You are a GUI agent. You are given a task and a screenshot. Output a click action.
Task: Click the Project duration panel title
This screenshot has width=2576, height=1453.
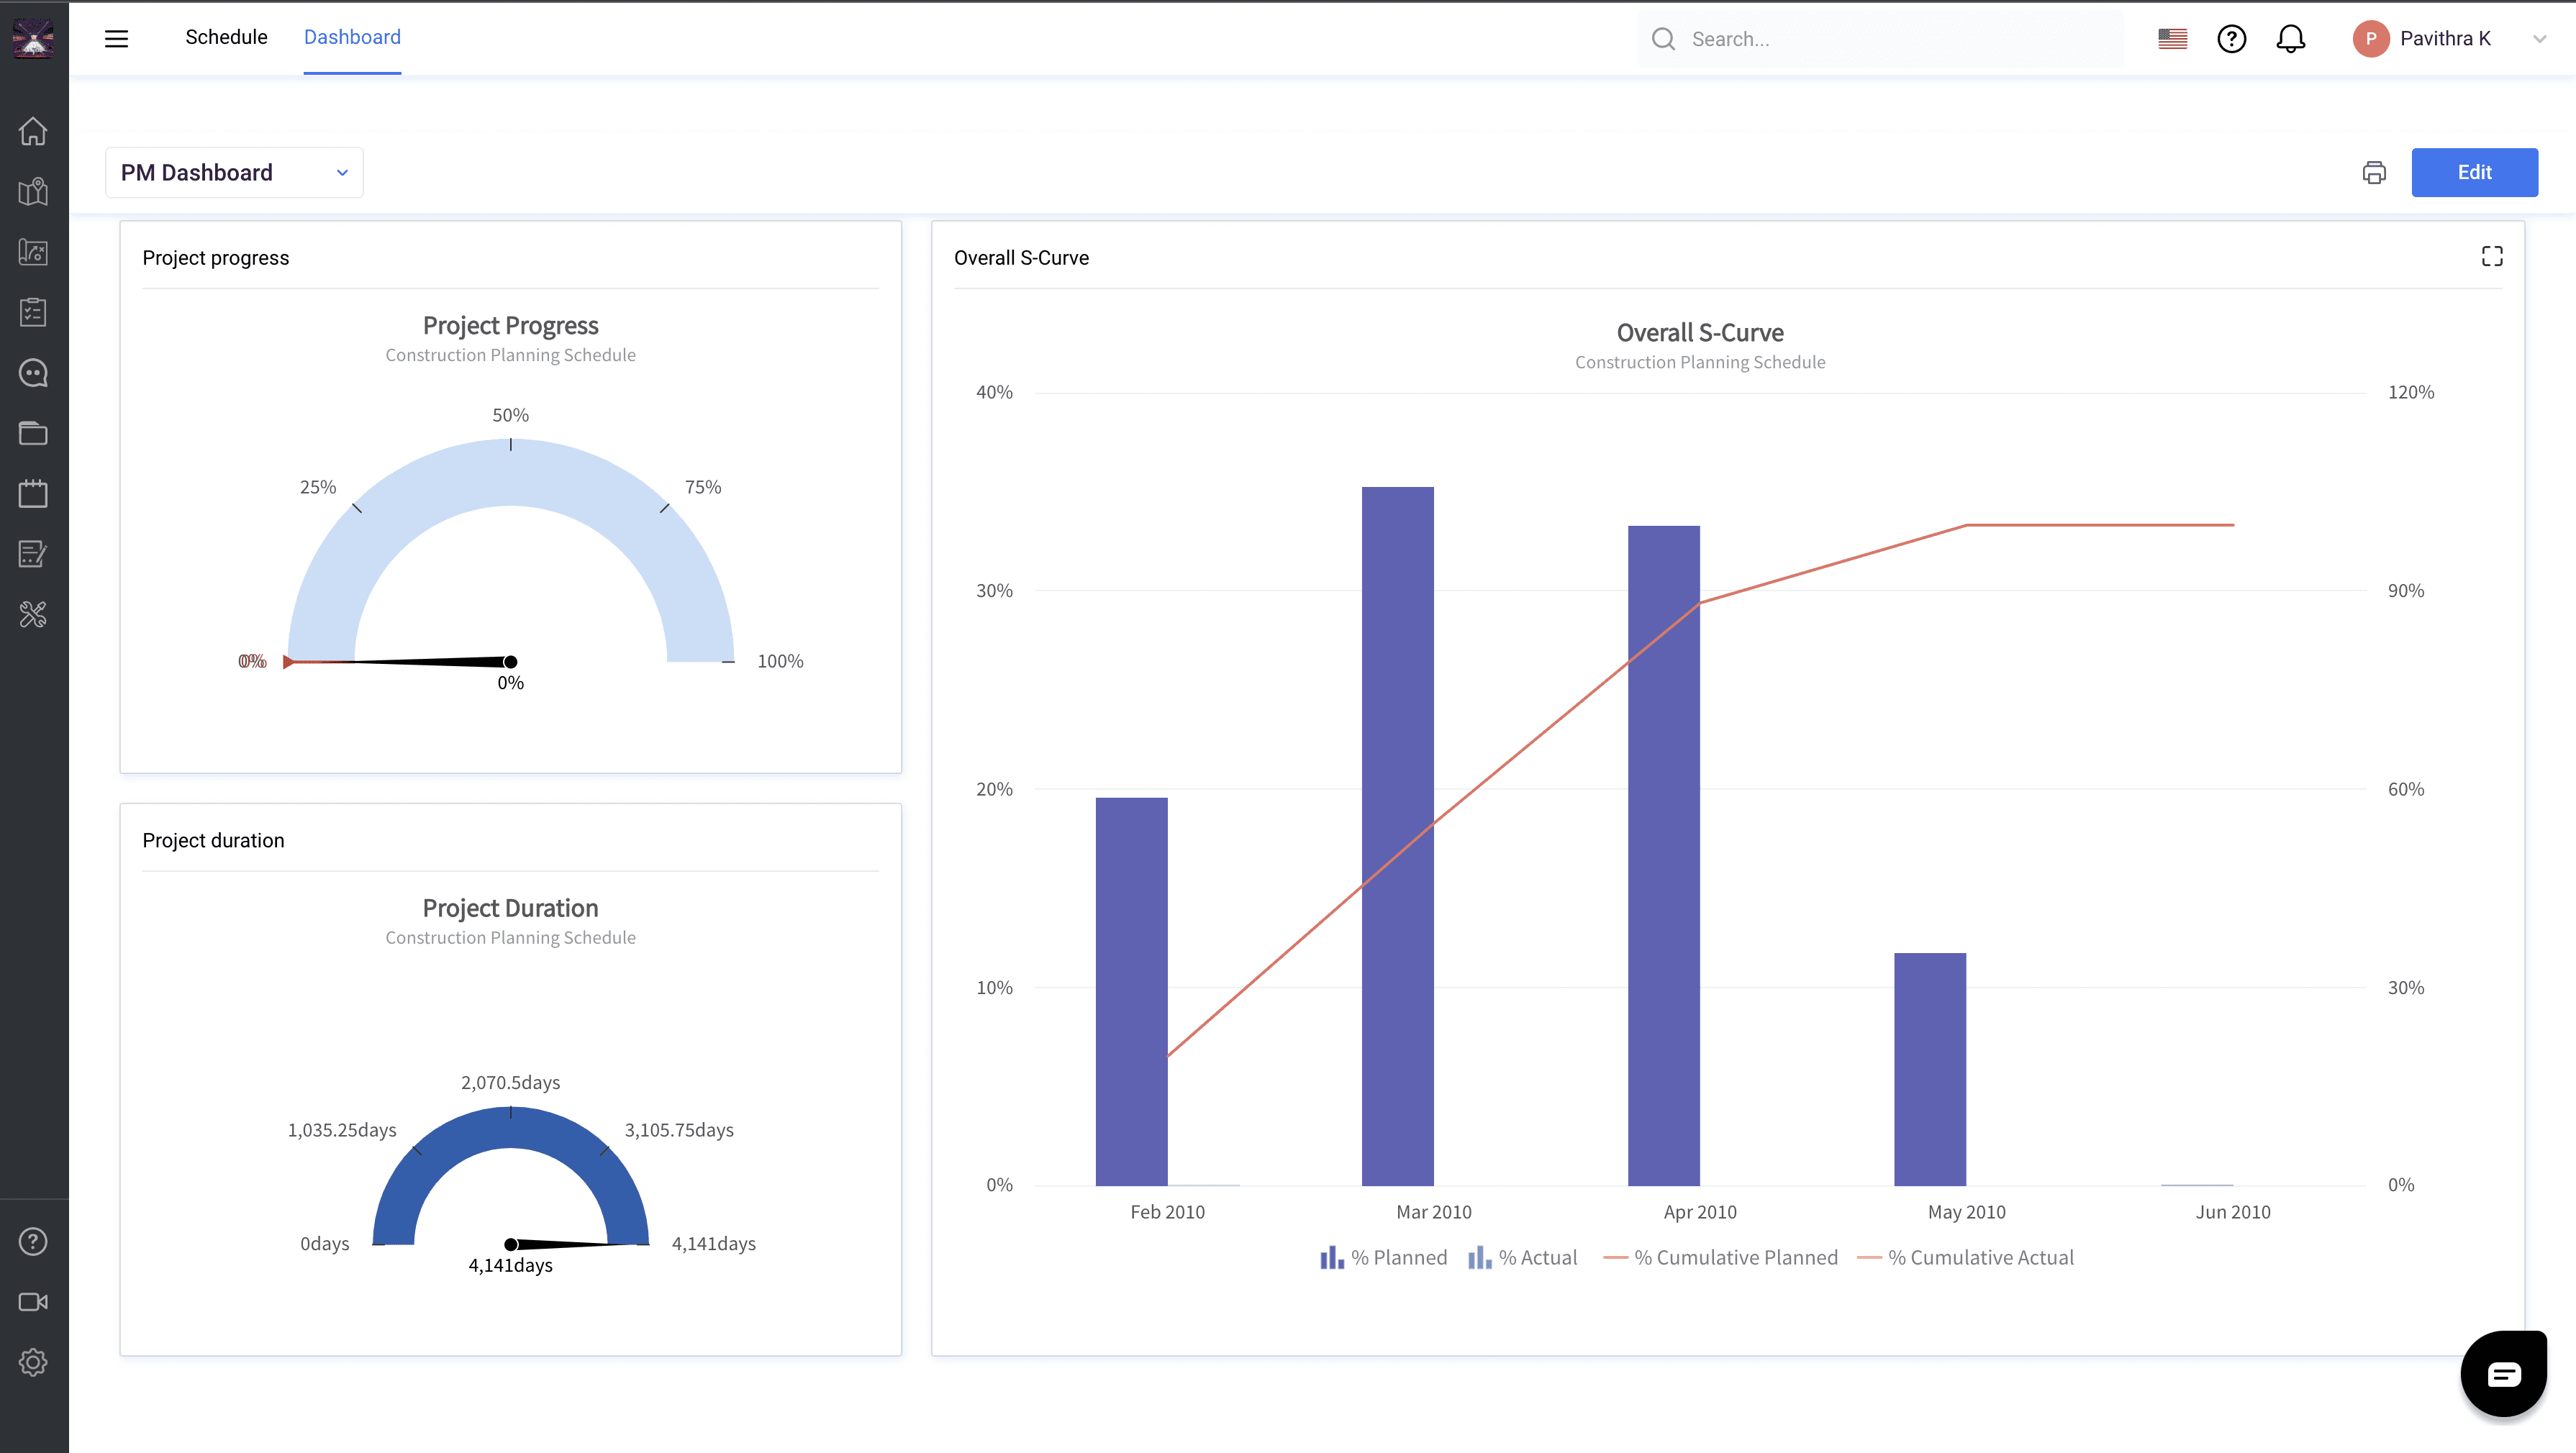(213, 840)
